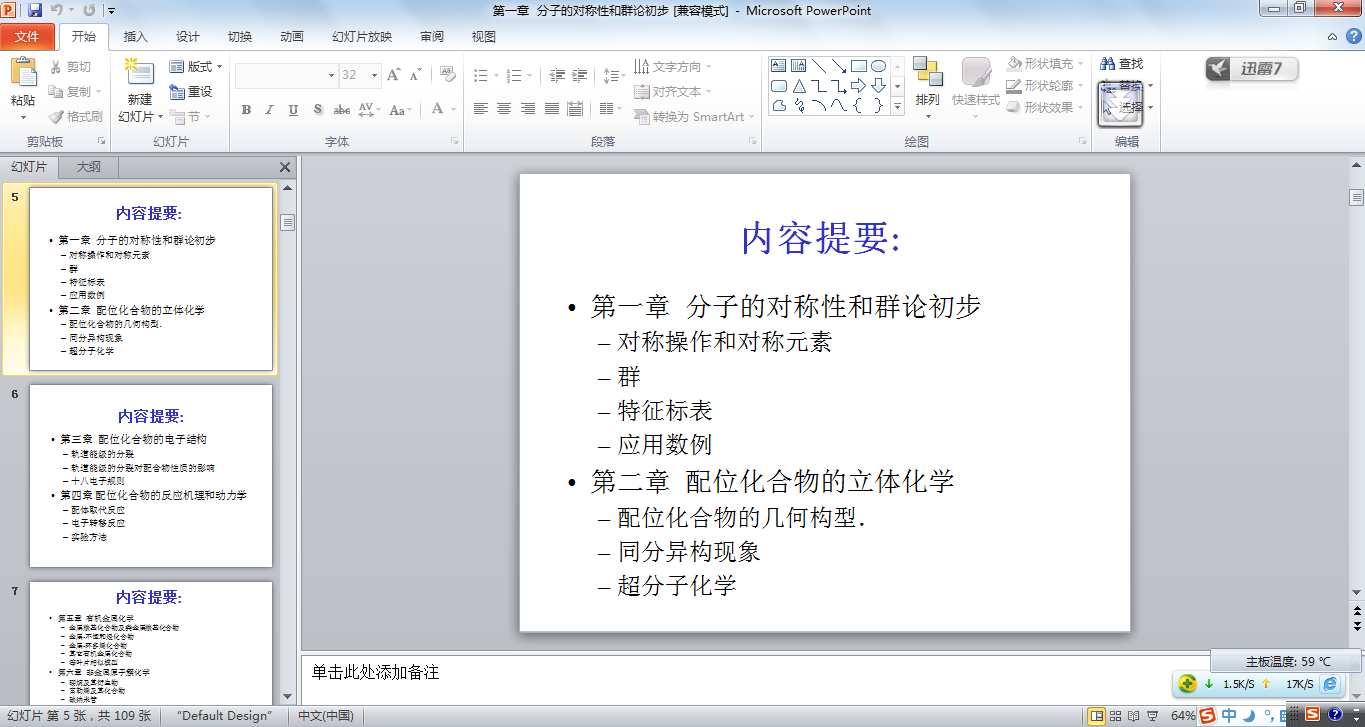Screen dimensions: 1365x727
Task: Open the Layout (版式) dropdown
Action: (x=196, y=67)
